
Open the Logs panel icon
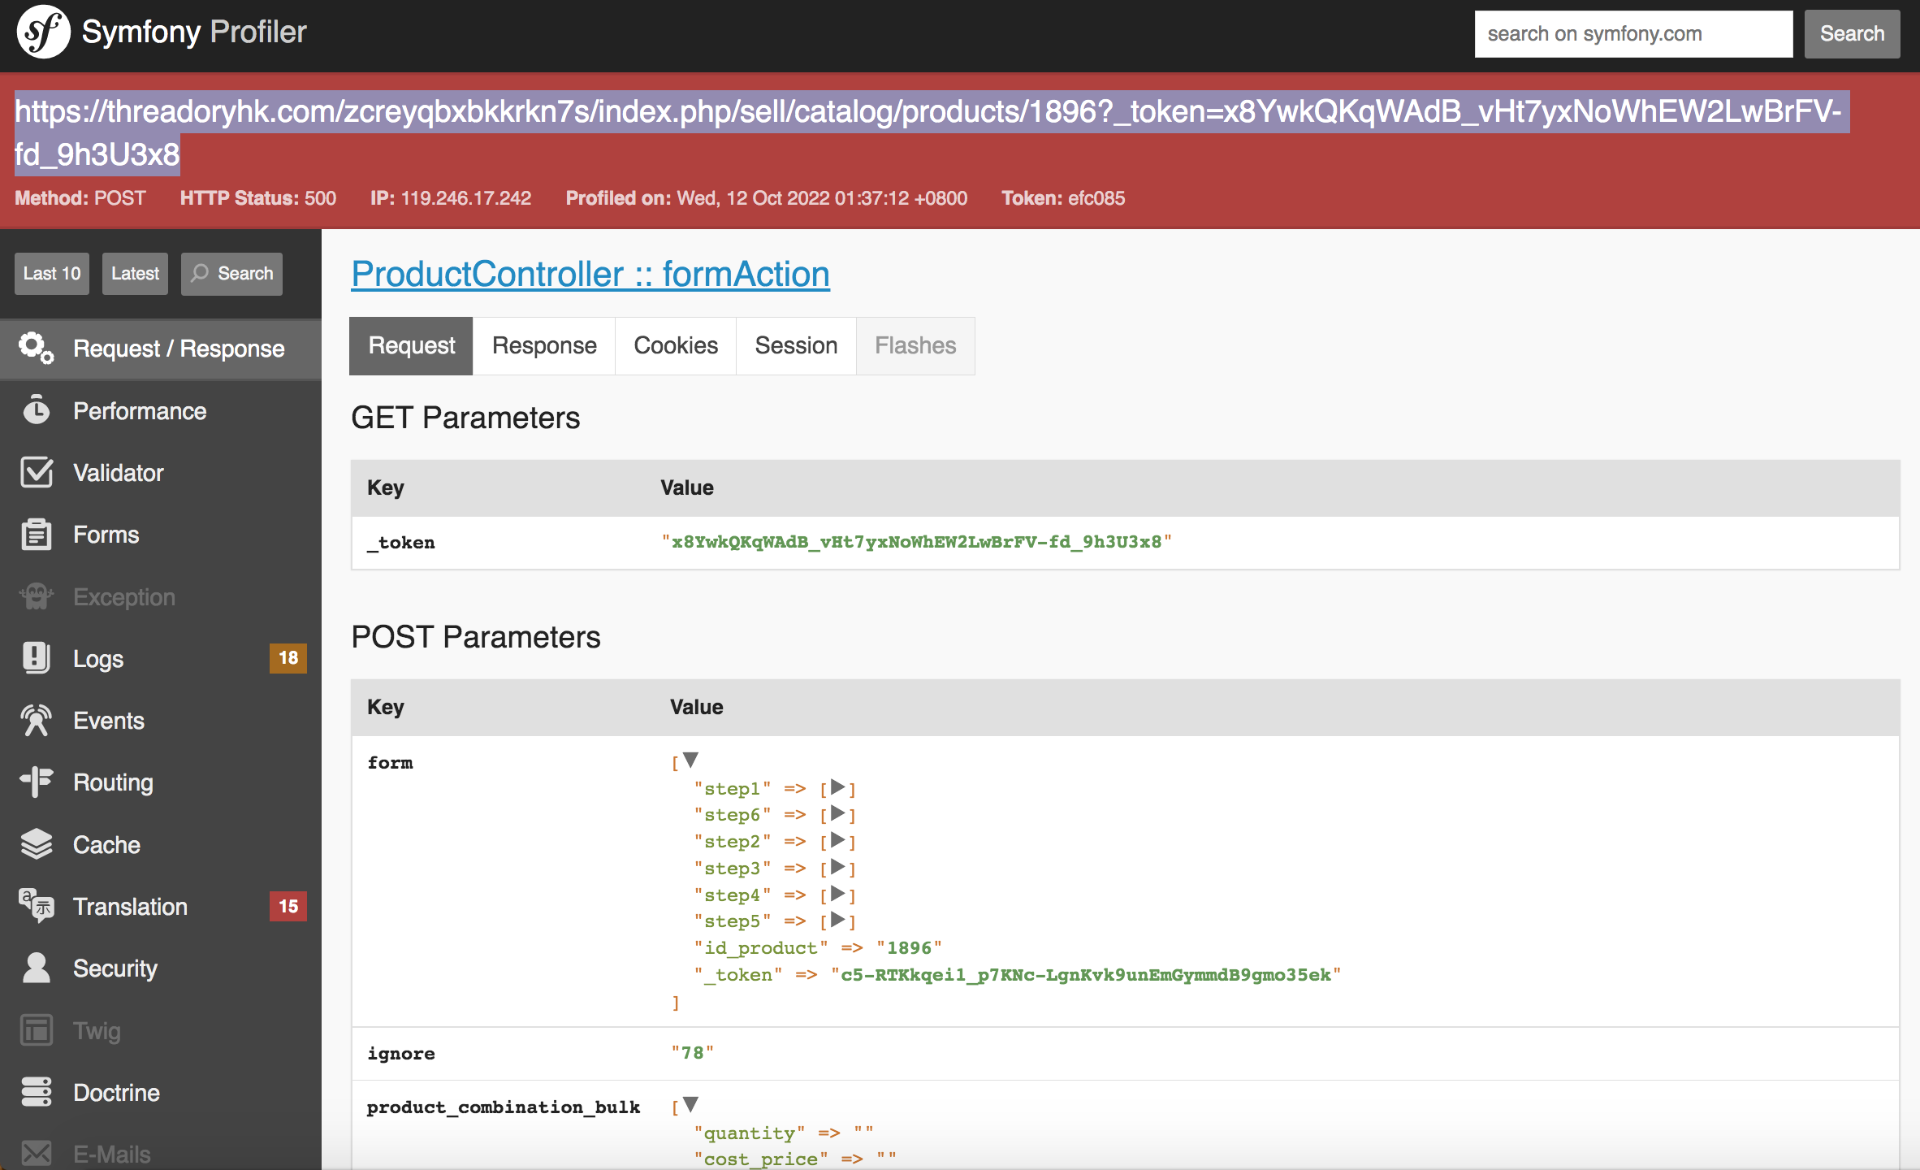pyautogui.click(x=37, y=658)
